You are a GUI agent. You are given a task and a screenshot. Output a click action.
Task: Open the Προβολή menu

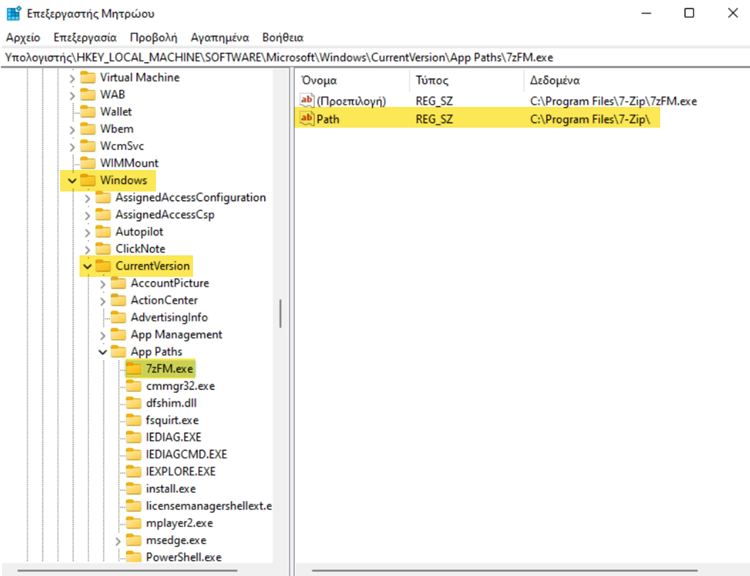[x=153, y=37]
